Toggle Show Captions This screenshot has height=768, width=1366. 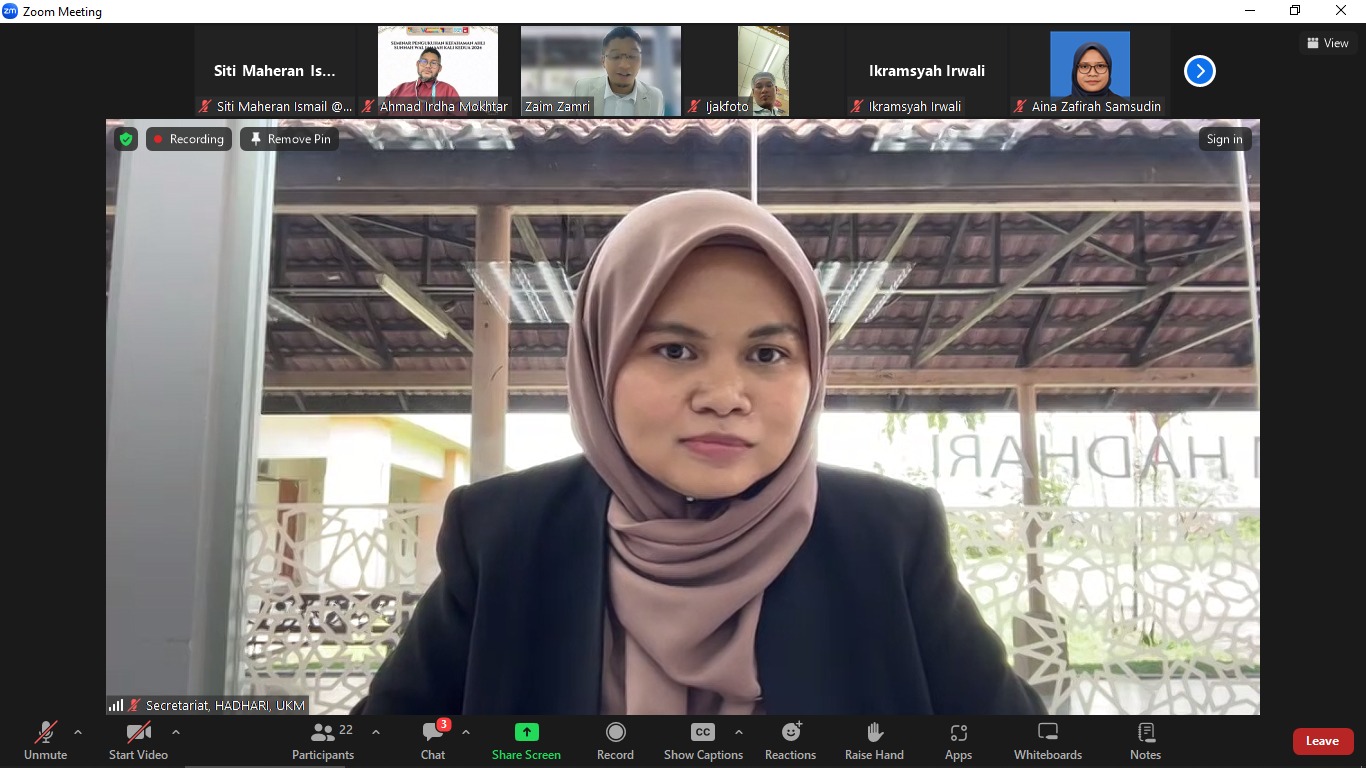[x=703, y=741]
